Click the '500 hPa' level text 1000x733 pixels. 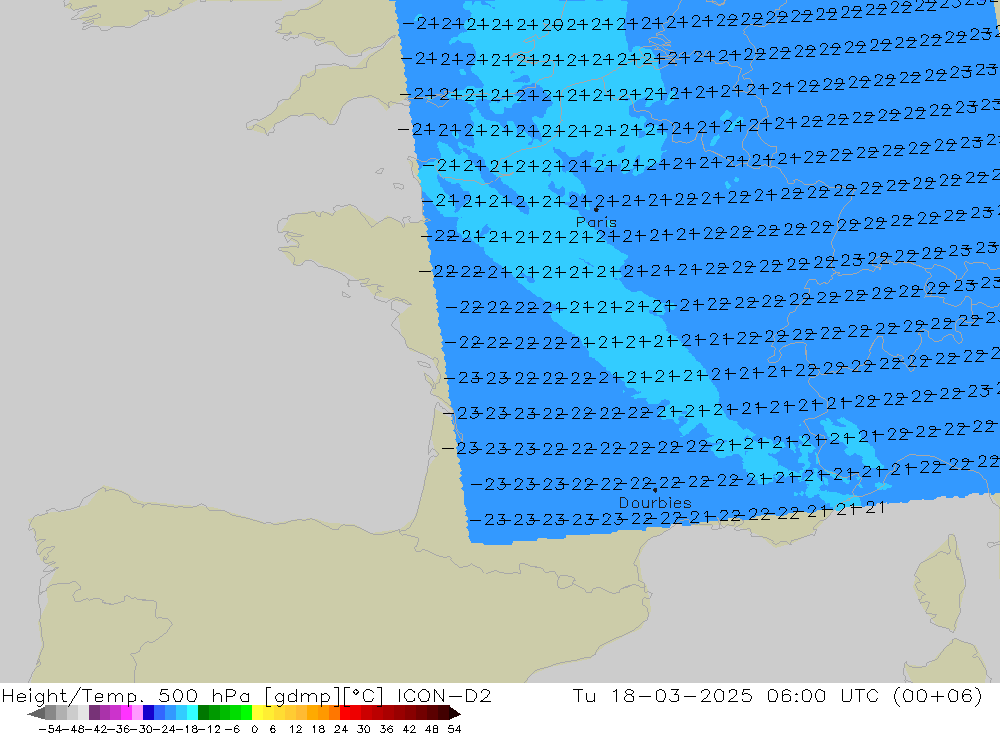pyautogui.click(x=204, y=695)
